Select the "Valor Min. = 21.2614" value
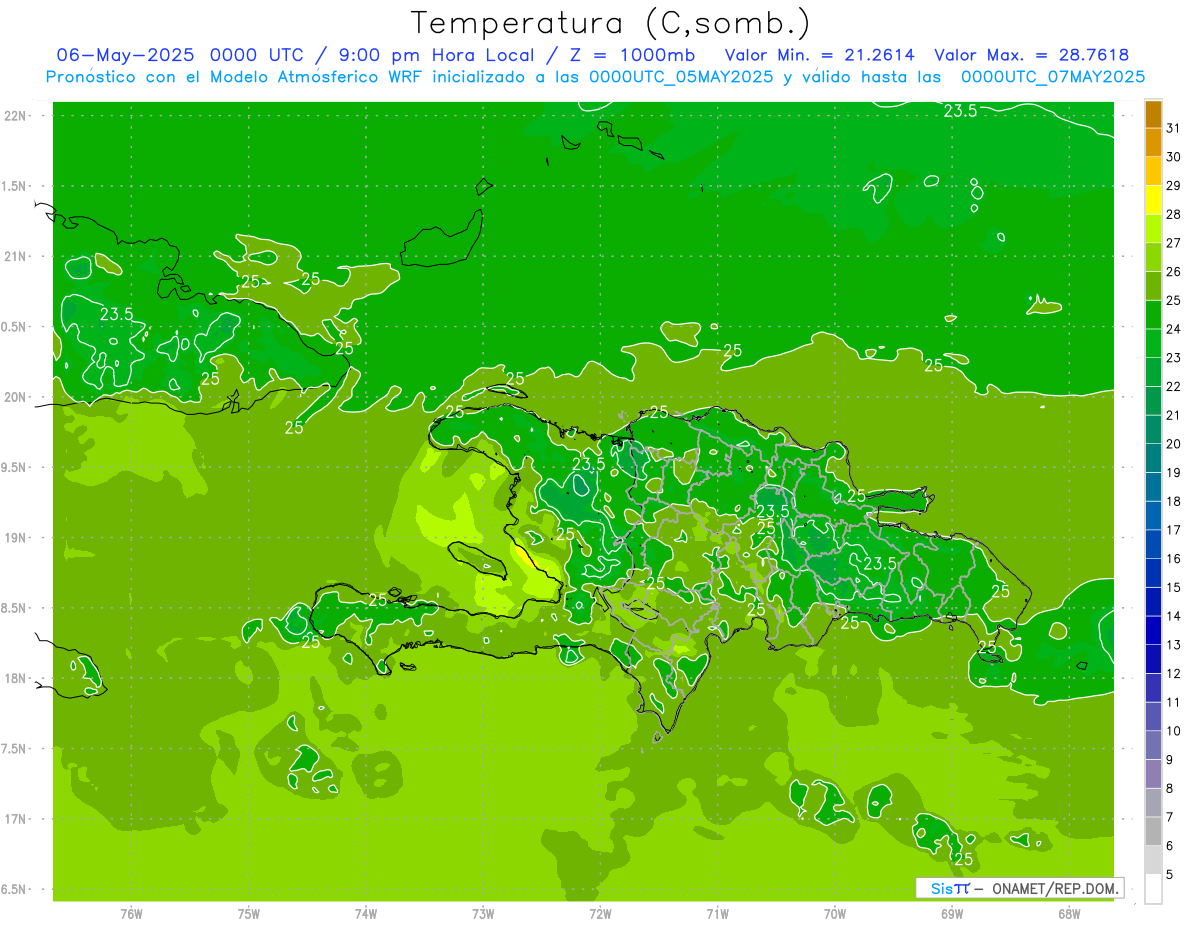 pos(819,55)
